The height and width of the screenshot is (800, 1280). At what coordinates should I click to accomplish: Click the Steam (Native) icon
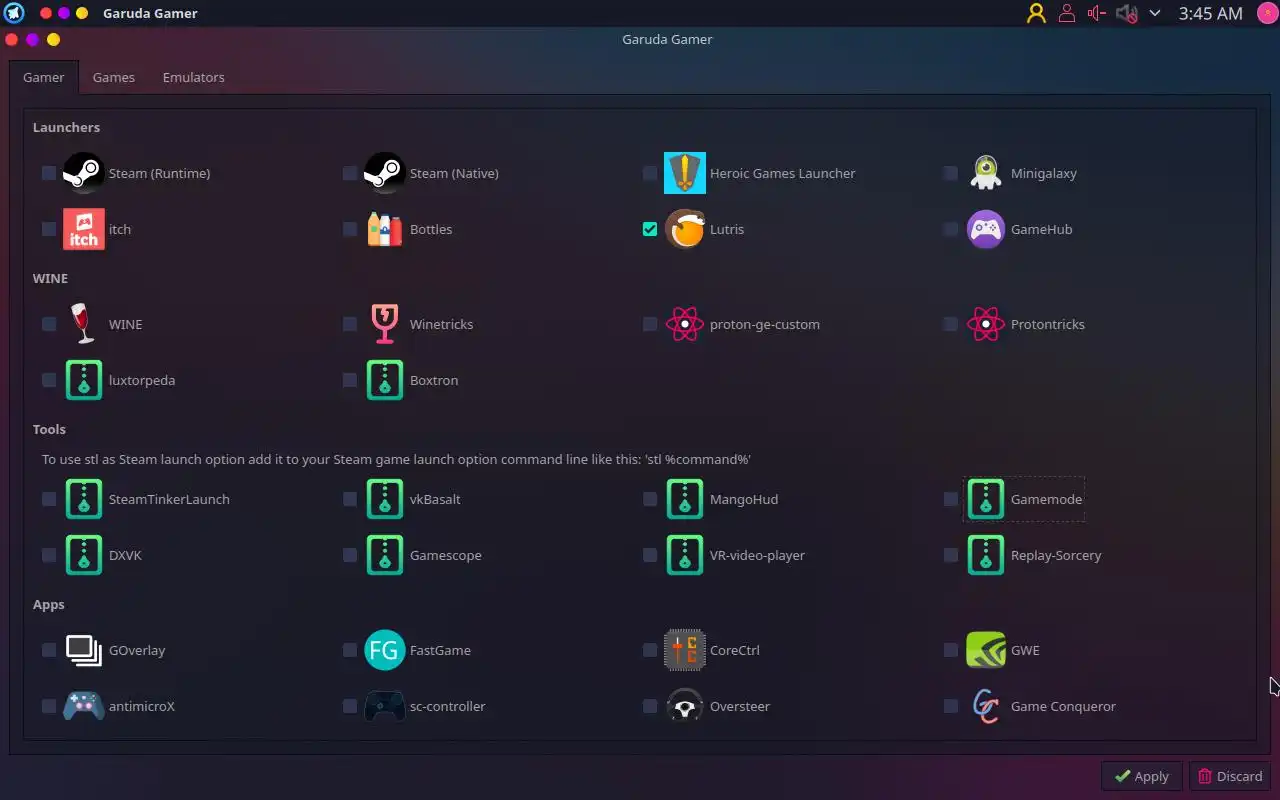coord(384,173)
